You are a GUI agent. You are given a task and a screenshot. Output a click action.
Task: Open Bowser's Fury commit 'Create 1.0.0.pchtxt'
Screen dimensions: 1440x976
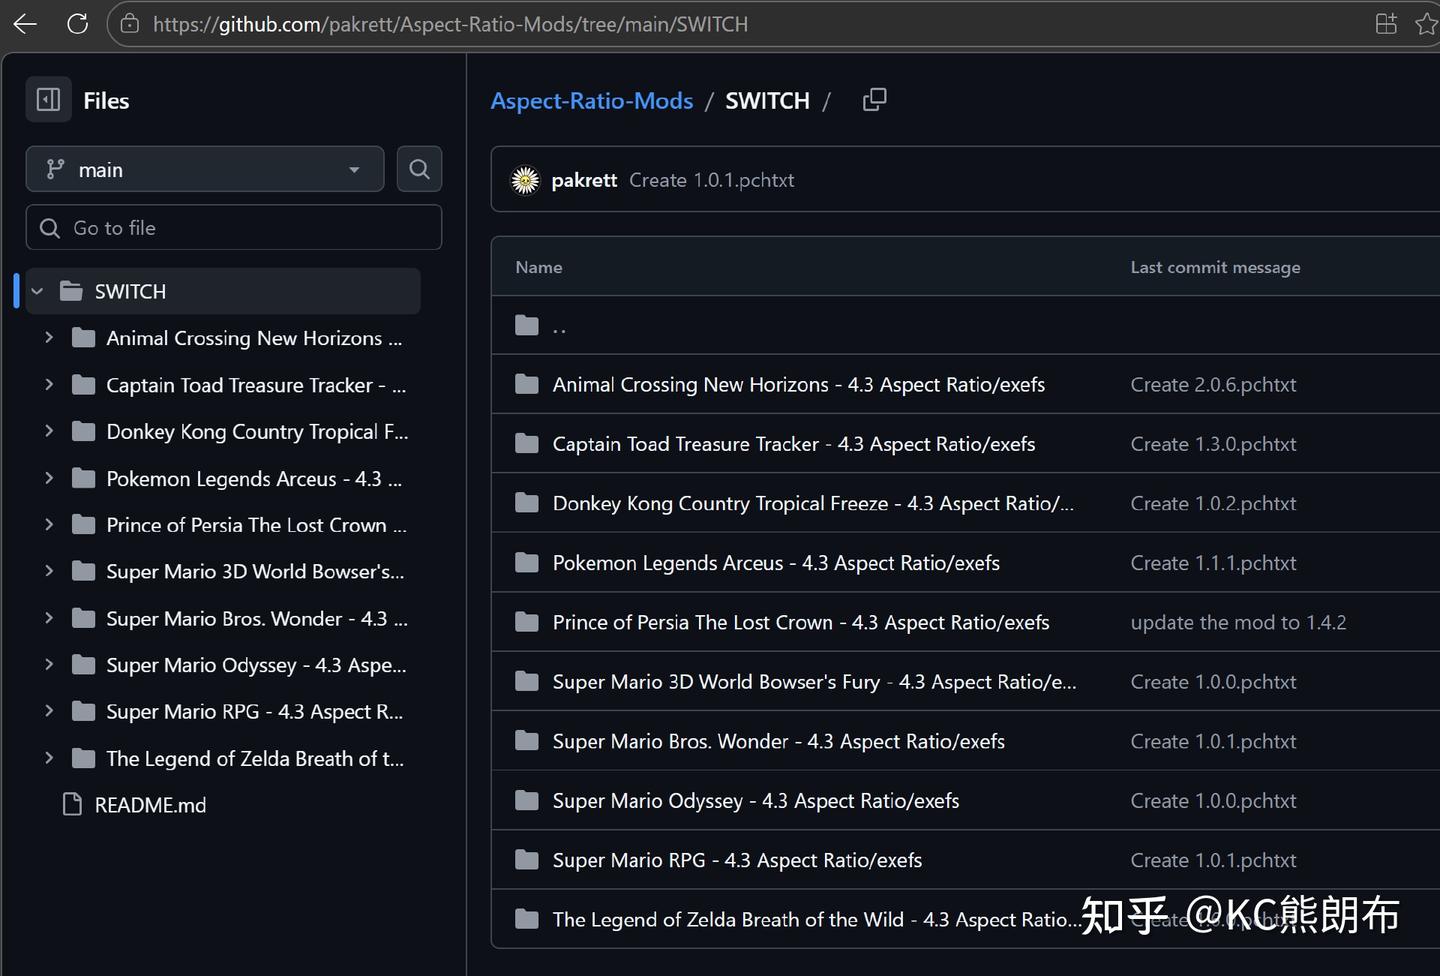tap(1213, 682)
